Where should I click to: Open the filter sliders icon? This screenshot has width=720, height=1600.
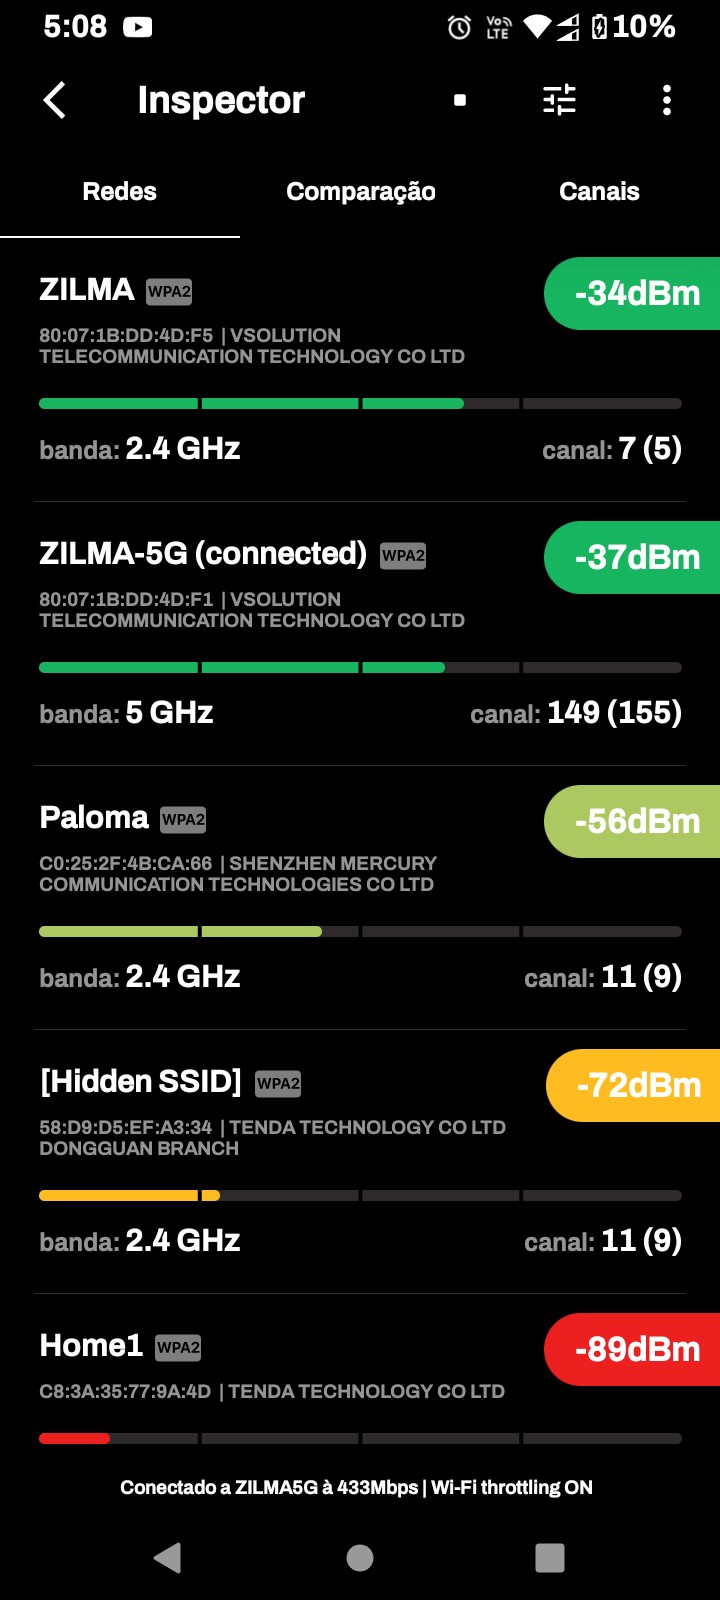(559, 100)
